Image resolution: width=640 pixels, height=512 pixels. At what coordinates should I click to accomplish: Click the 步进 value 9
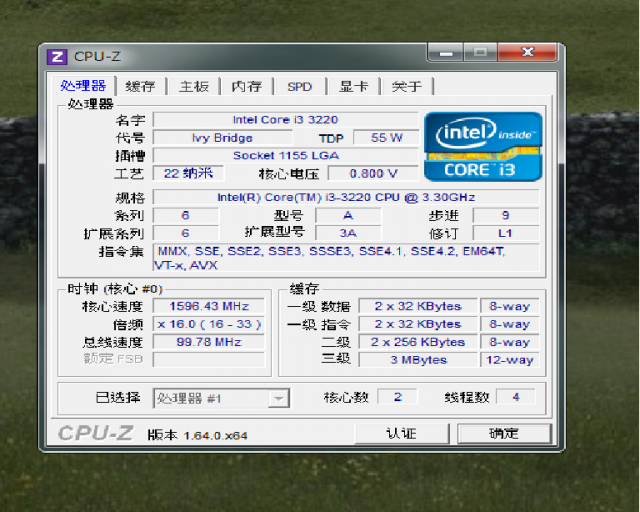(x=506, y=215)
